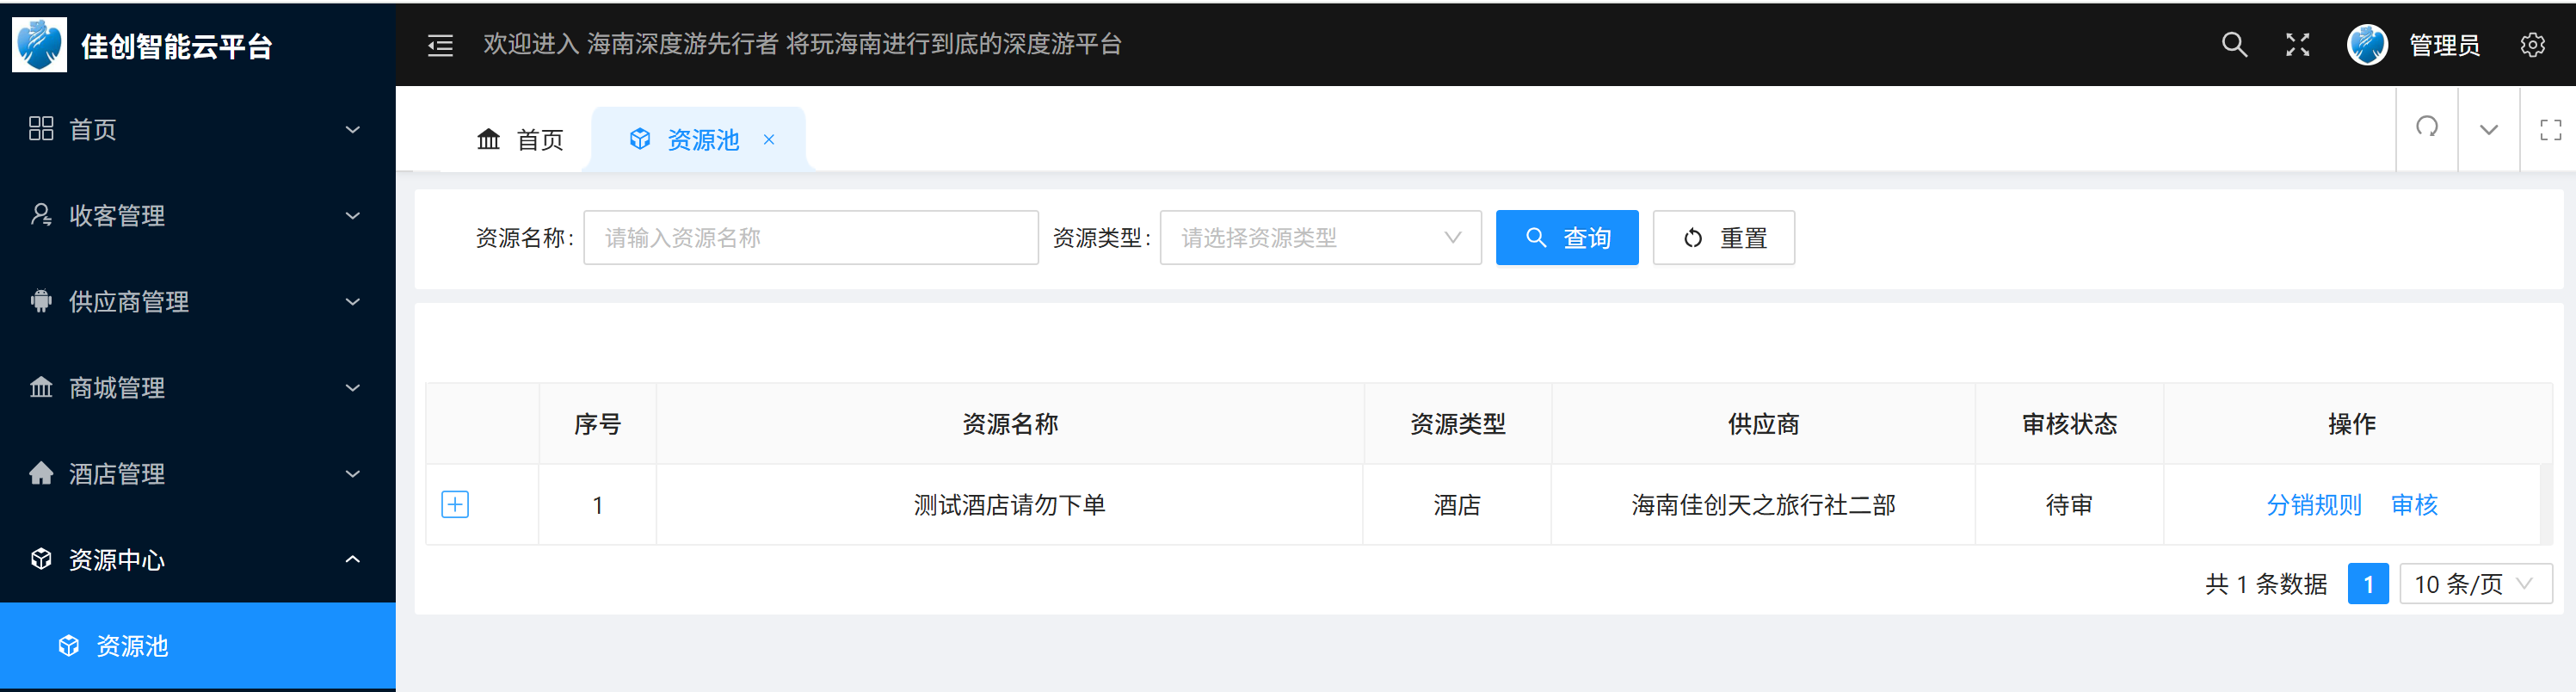Screen dimensions: 2576x692
Task: Select 资源池 in the sidebar submenu
Action: click(x=132, y=646)
